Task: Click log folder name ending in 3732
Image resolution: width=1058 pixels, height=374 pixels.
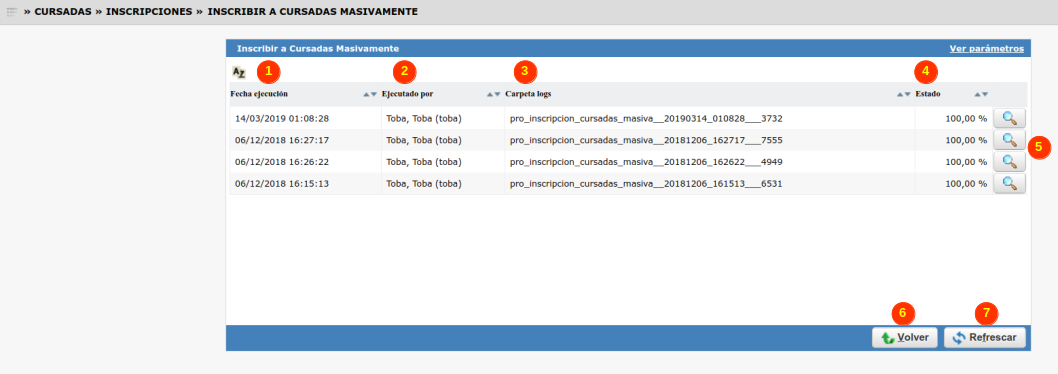Action: [x=646, y=119]
